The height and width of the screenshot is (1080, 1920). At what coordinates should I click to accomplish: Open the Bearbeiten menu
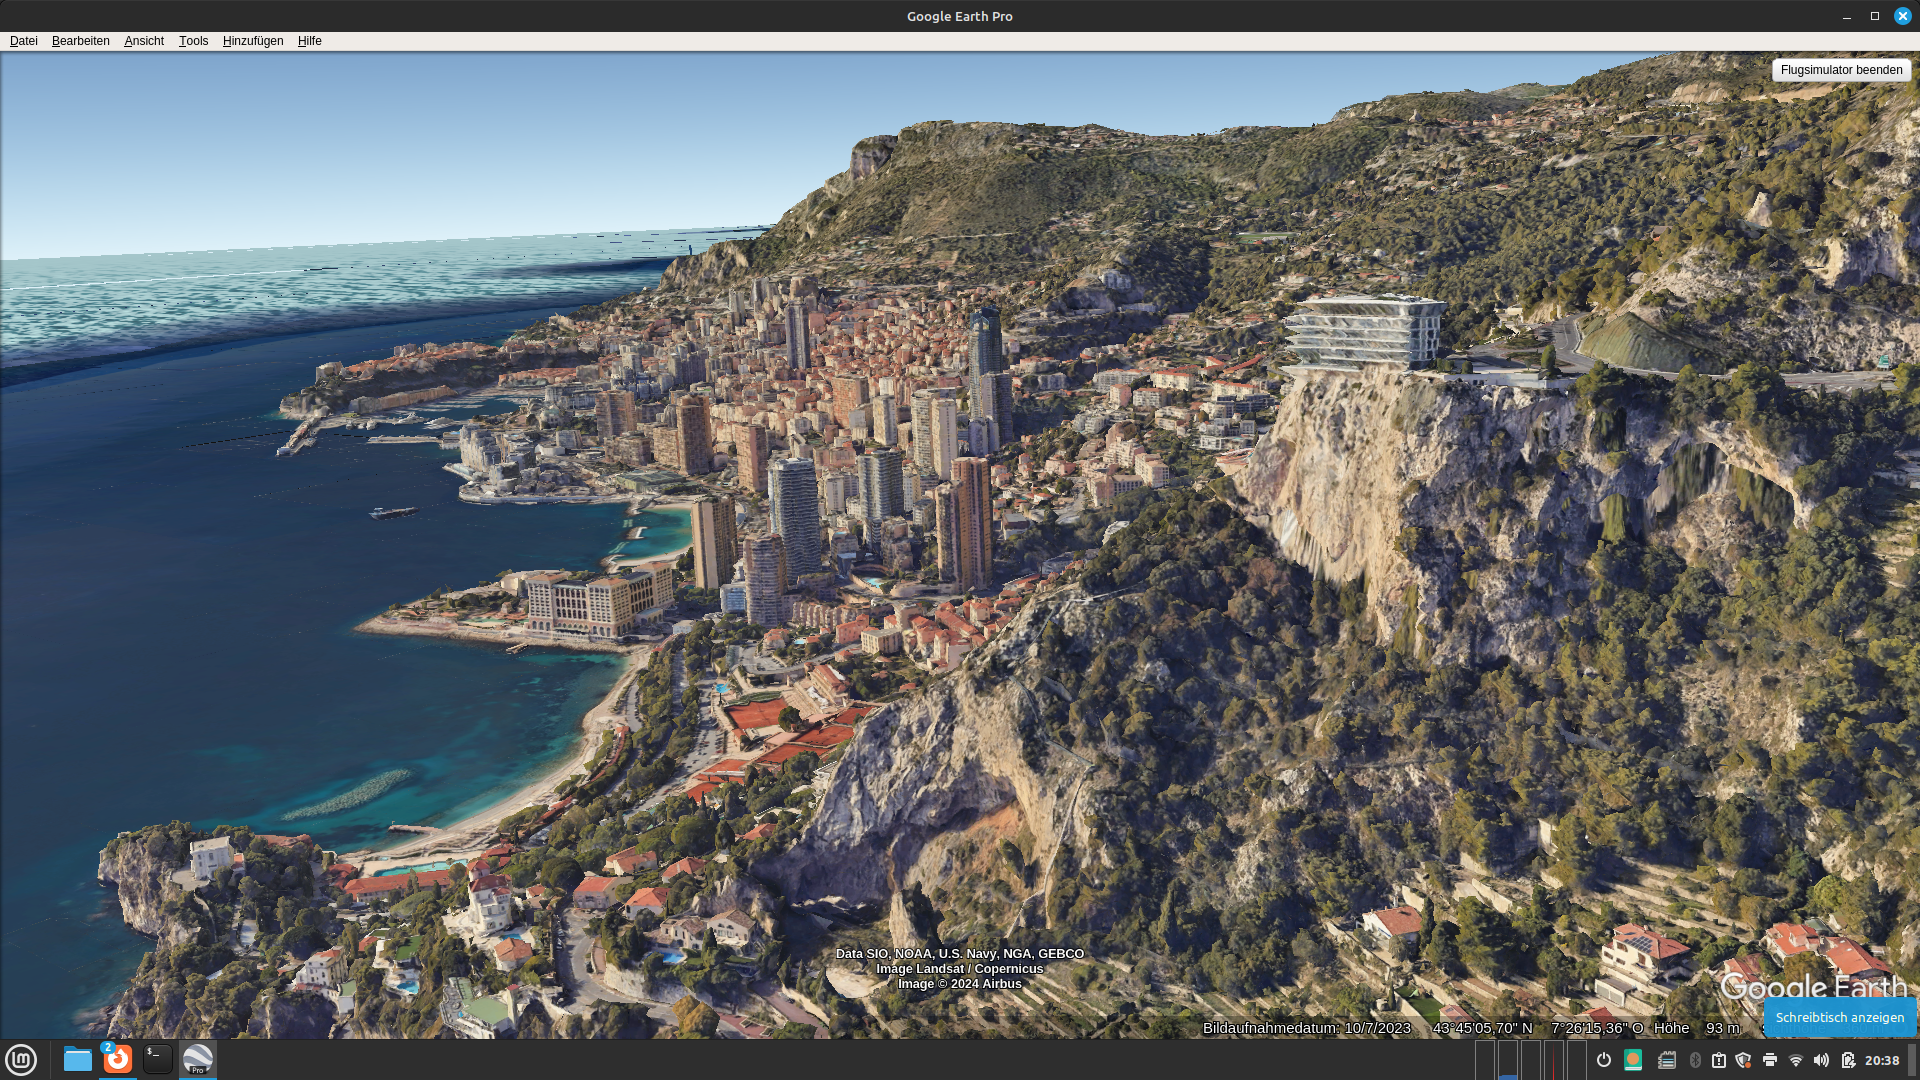click(x=80, y=41)
